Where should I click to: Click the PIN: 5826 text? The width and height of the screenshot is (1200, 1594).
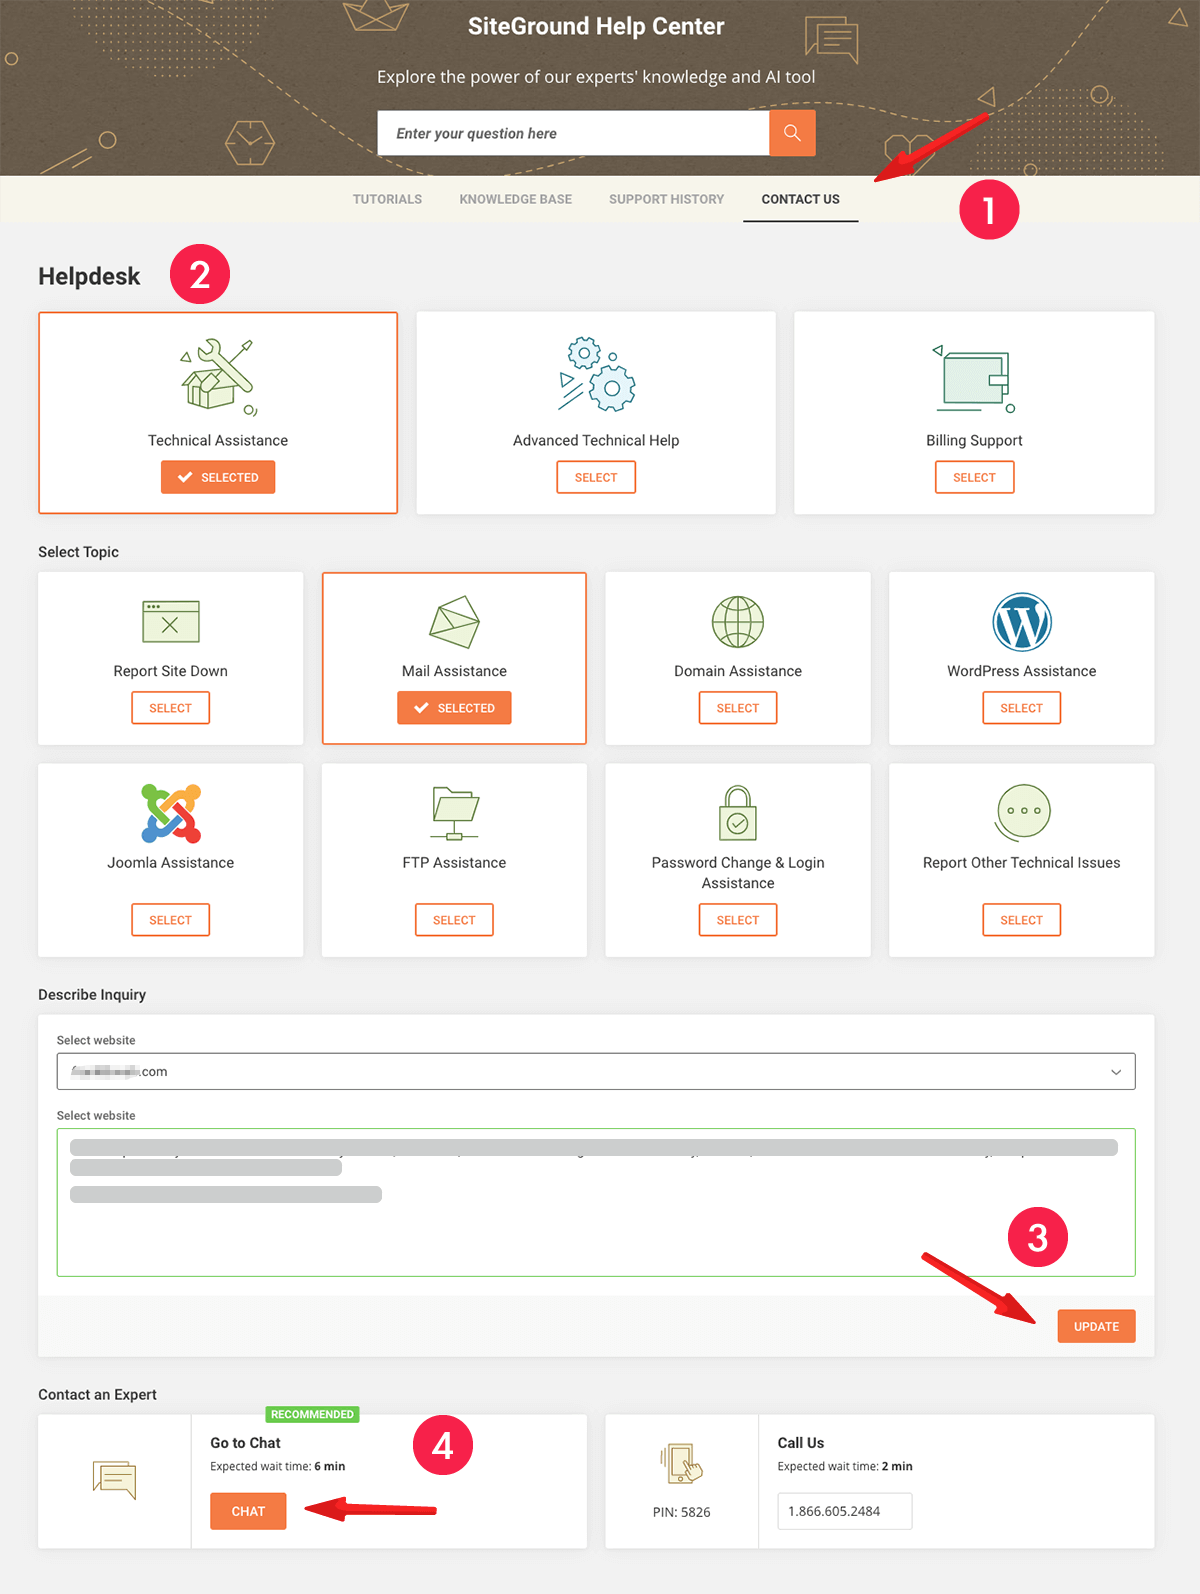[x=682, y=1512]
